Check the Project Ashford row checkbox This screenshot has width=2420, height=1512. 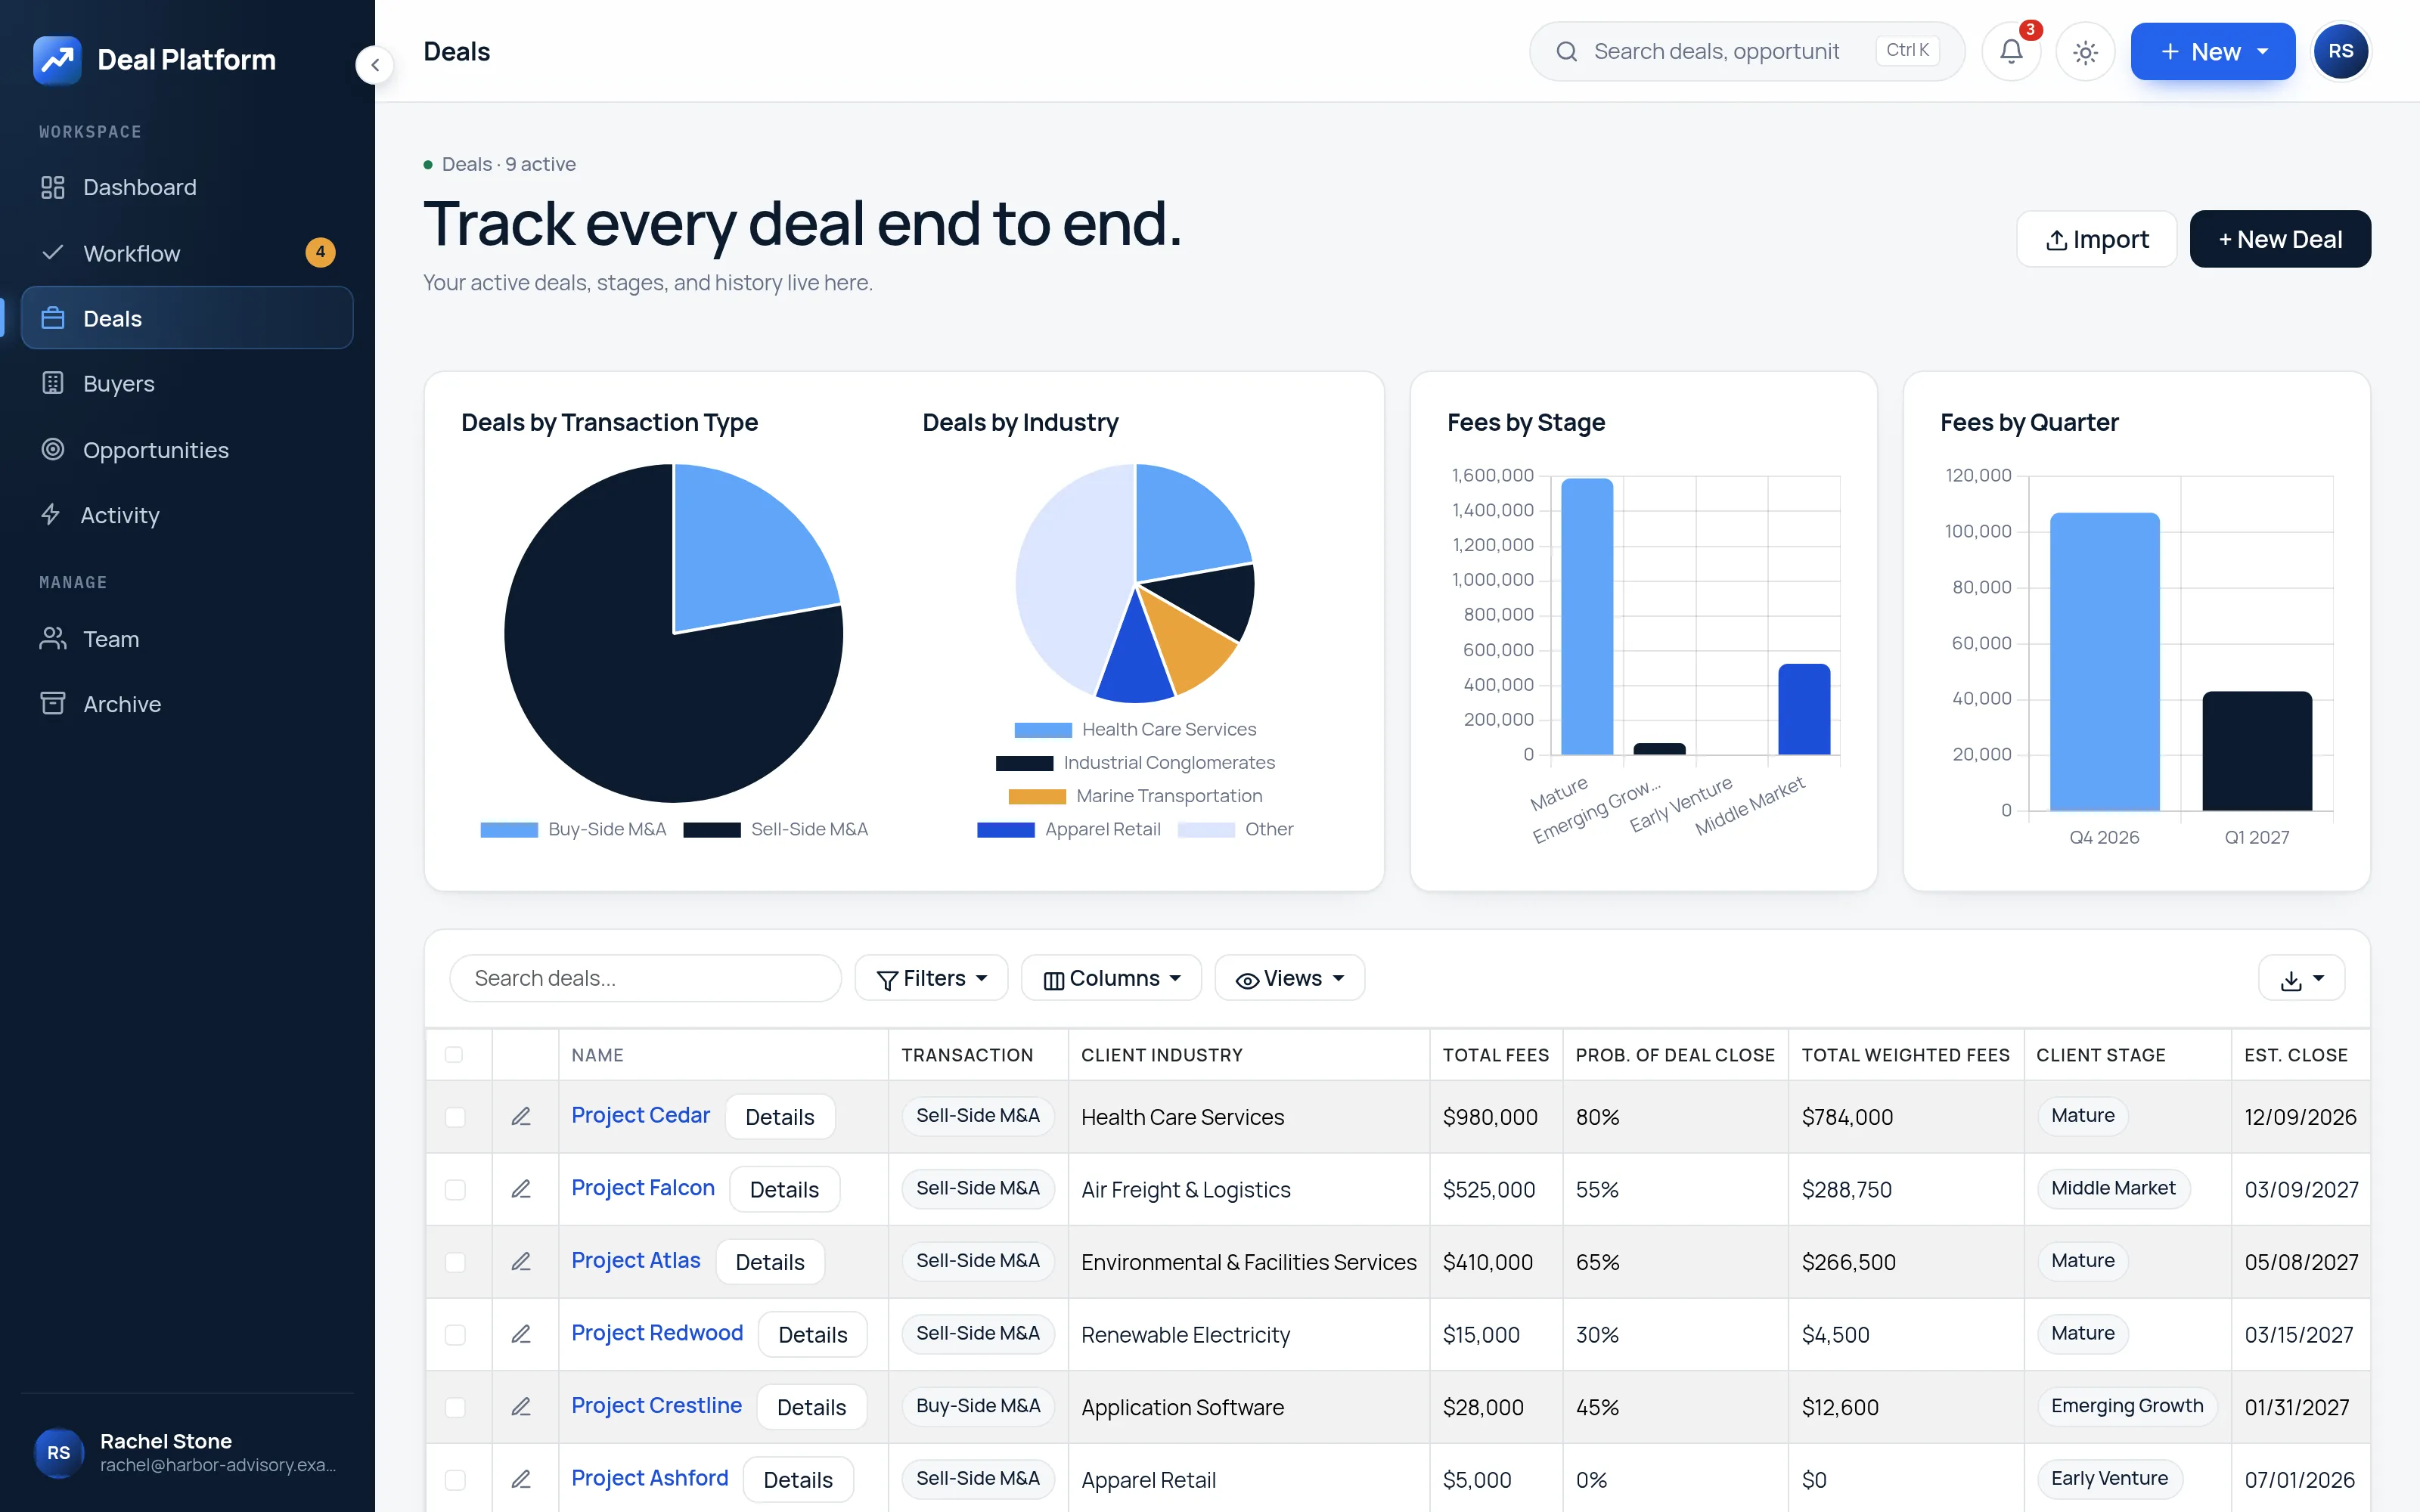point(455,1480)
